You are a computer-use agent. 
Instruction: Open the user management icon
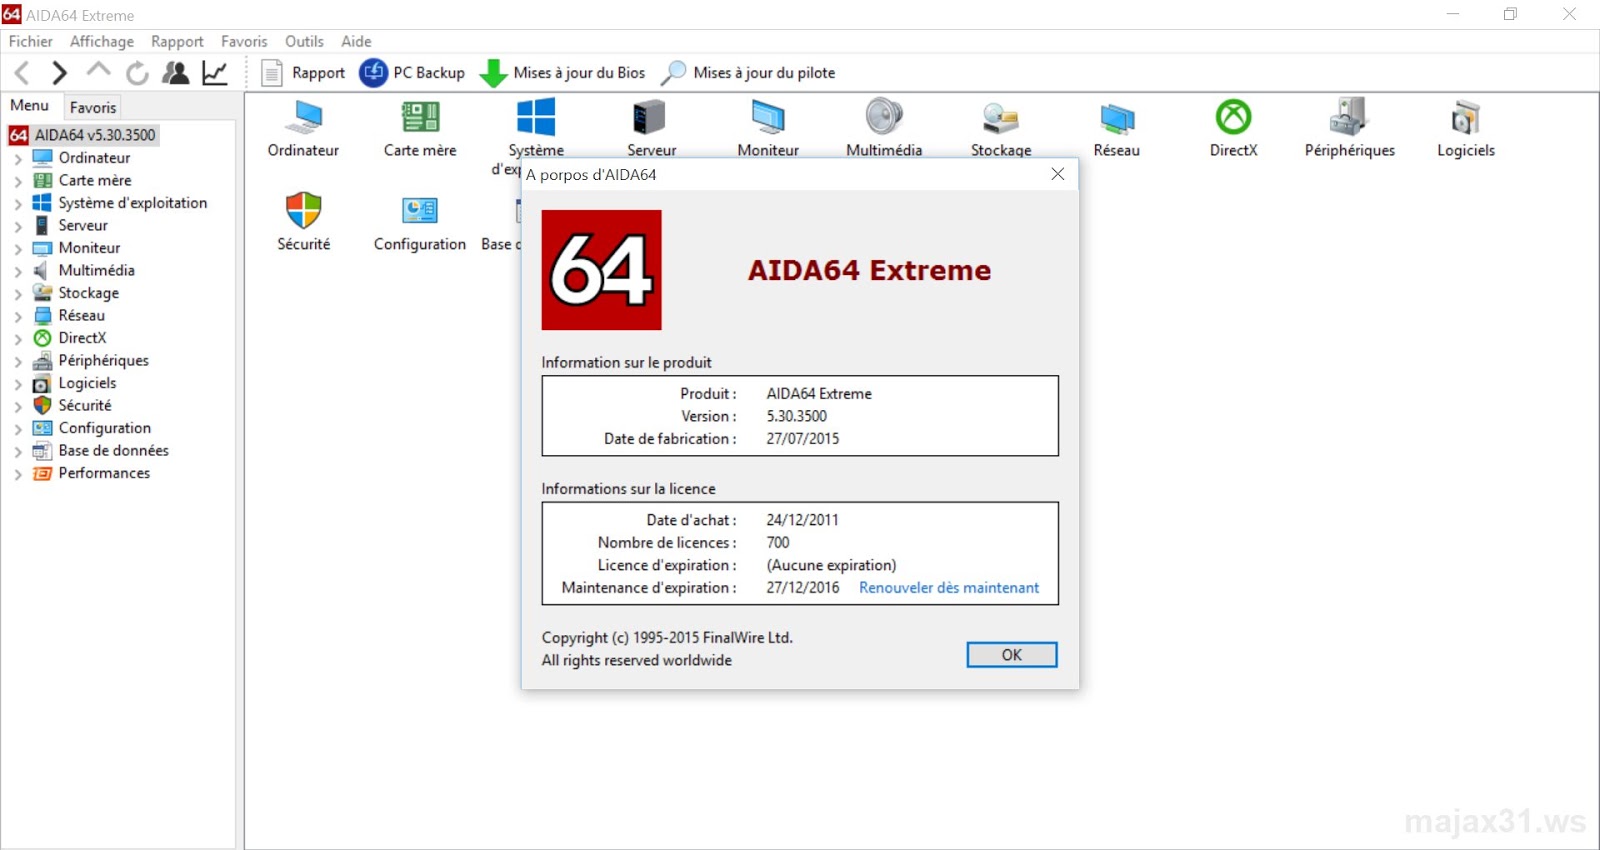coord(176,73)
